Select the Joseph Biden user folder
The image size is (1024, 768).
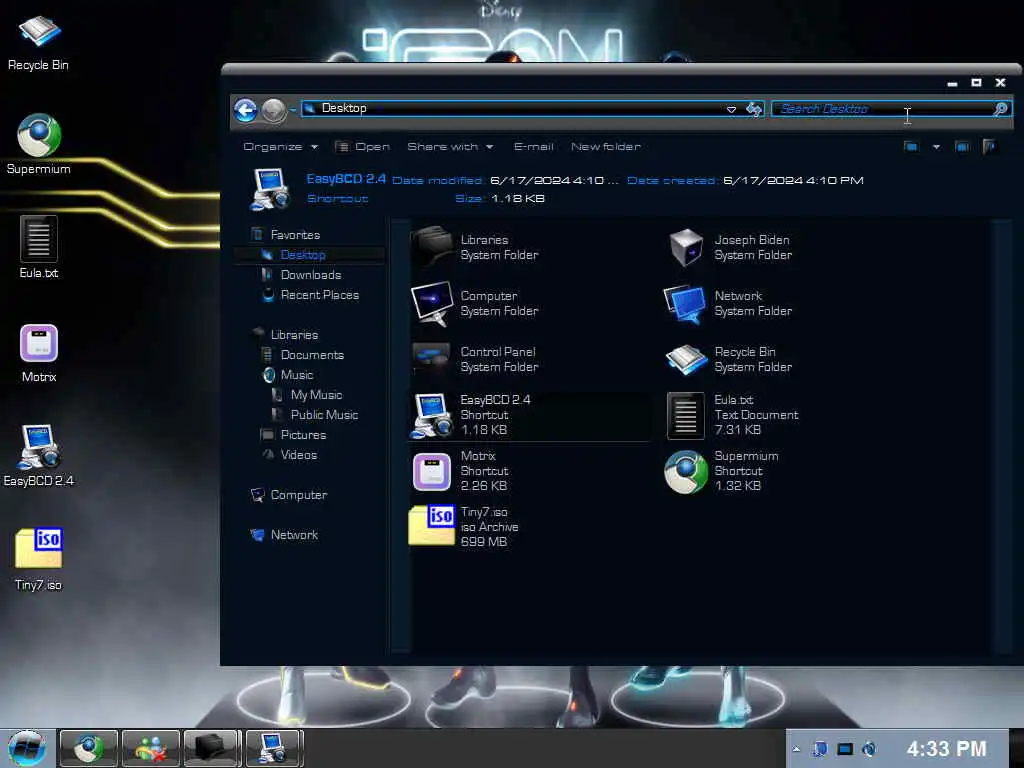(784, 248)
